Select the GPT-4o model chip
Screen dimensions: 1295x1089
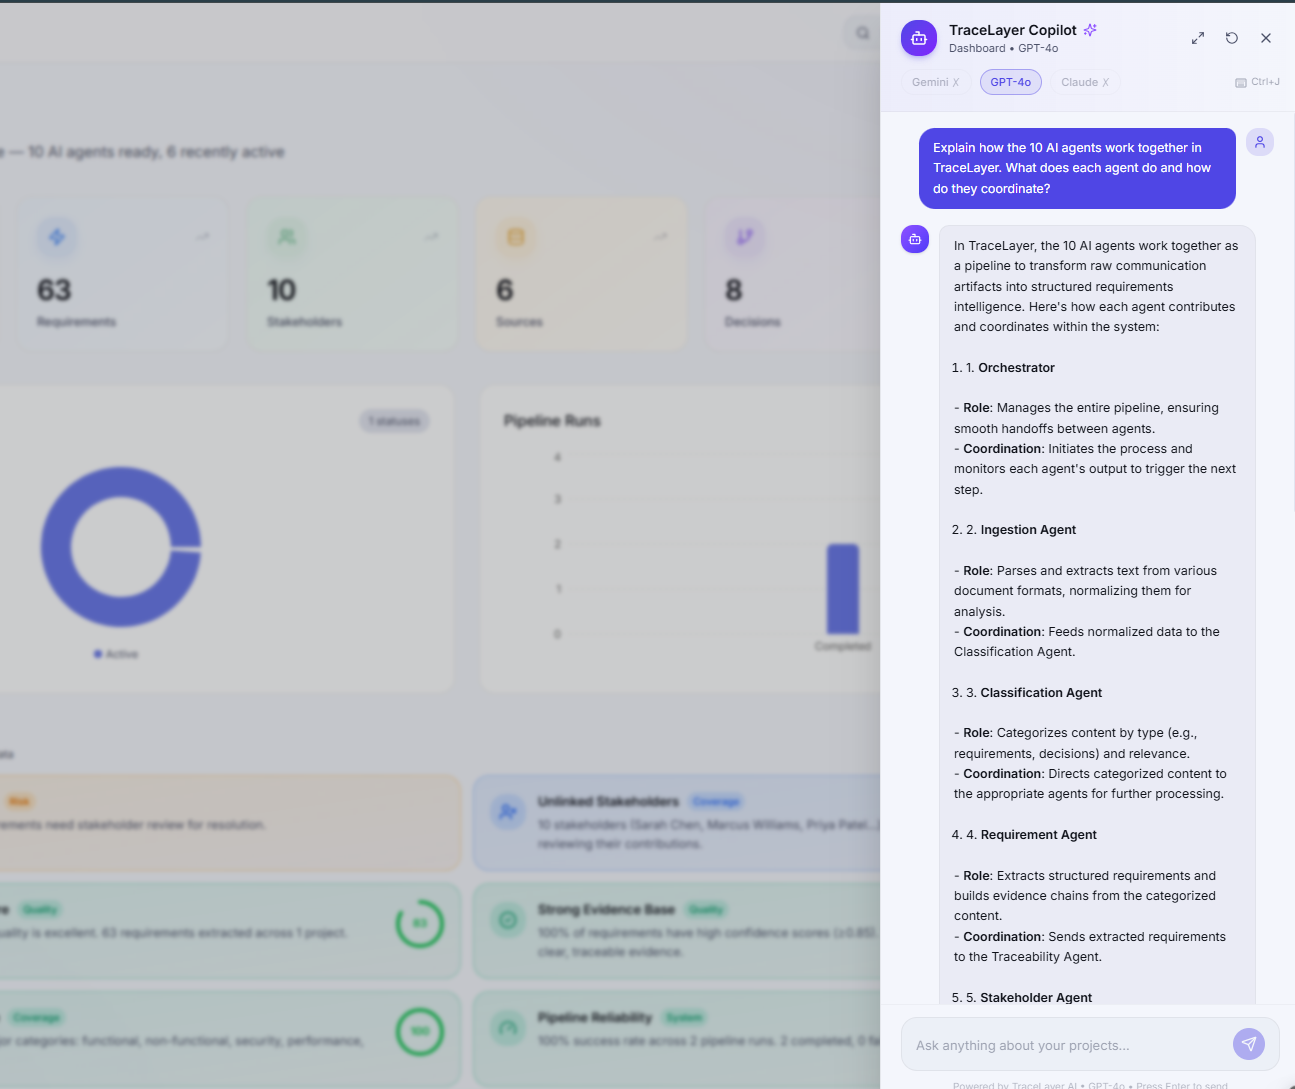point(1010,82)
